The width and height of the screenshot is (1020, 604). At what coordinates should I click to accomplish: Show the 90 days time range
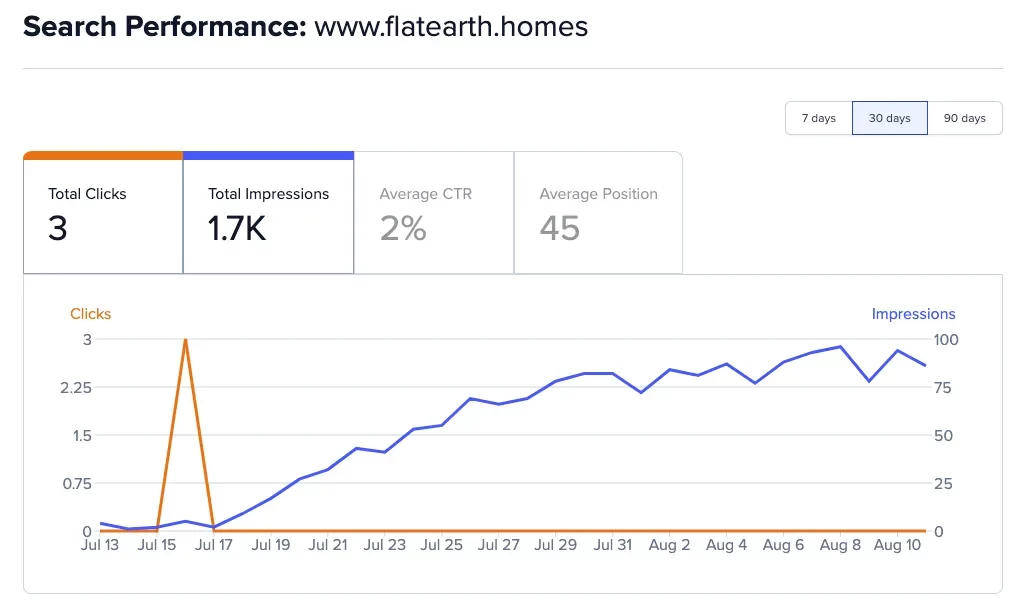964,118
